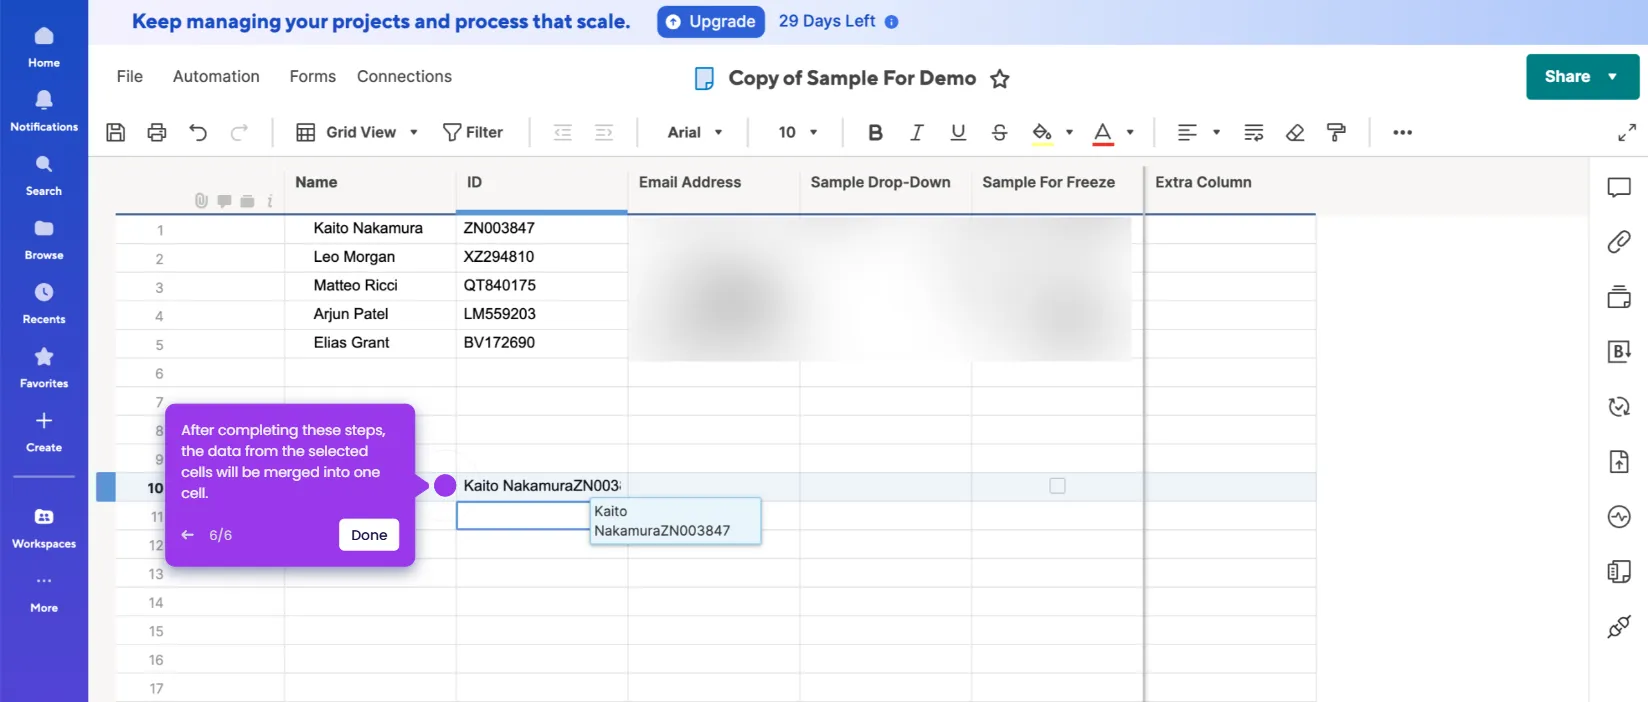Open text alignment dropdown arrow
This screenshot has width=1648, height=702.
pos(1216,132)
